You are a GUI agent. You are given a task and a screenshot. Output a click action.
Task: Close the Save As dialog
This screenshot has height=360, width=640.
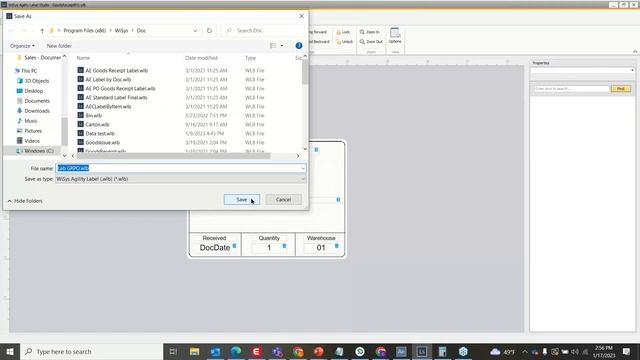(x=302, y=16)
